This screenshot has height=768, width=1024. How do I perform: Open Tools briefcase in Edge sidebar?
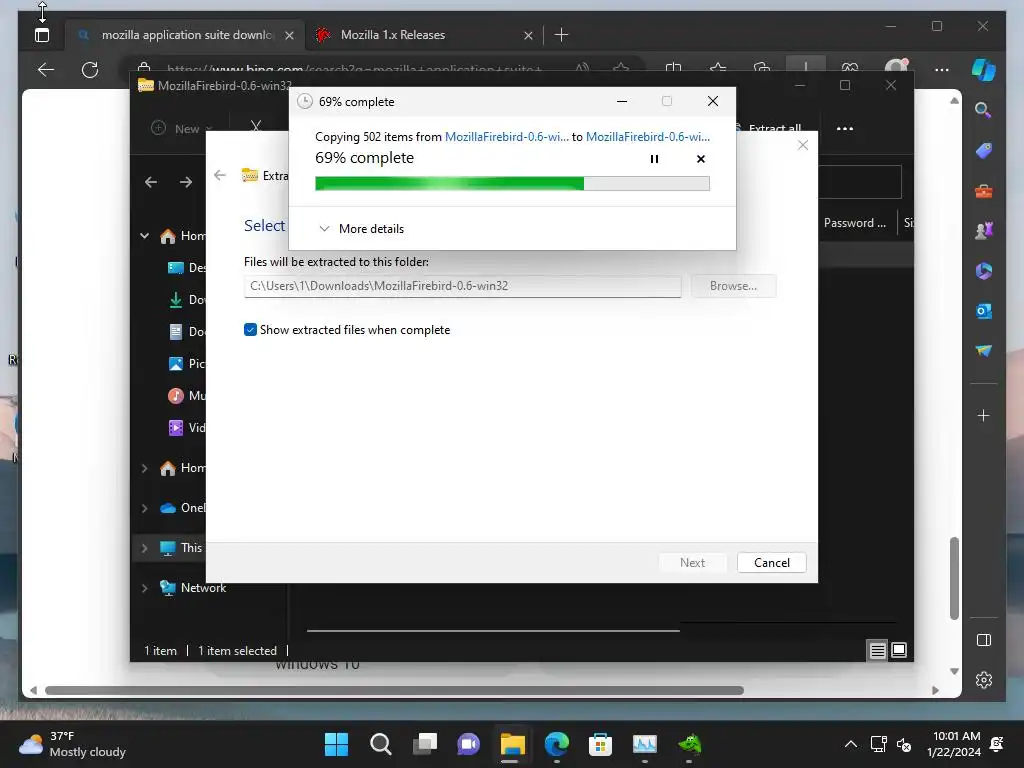click(x=984, y=191)
